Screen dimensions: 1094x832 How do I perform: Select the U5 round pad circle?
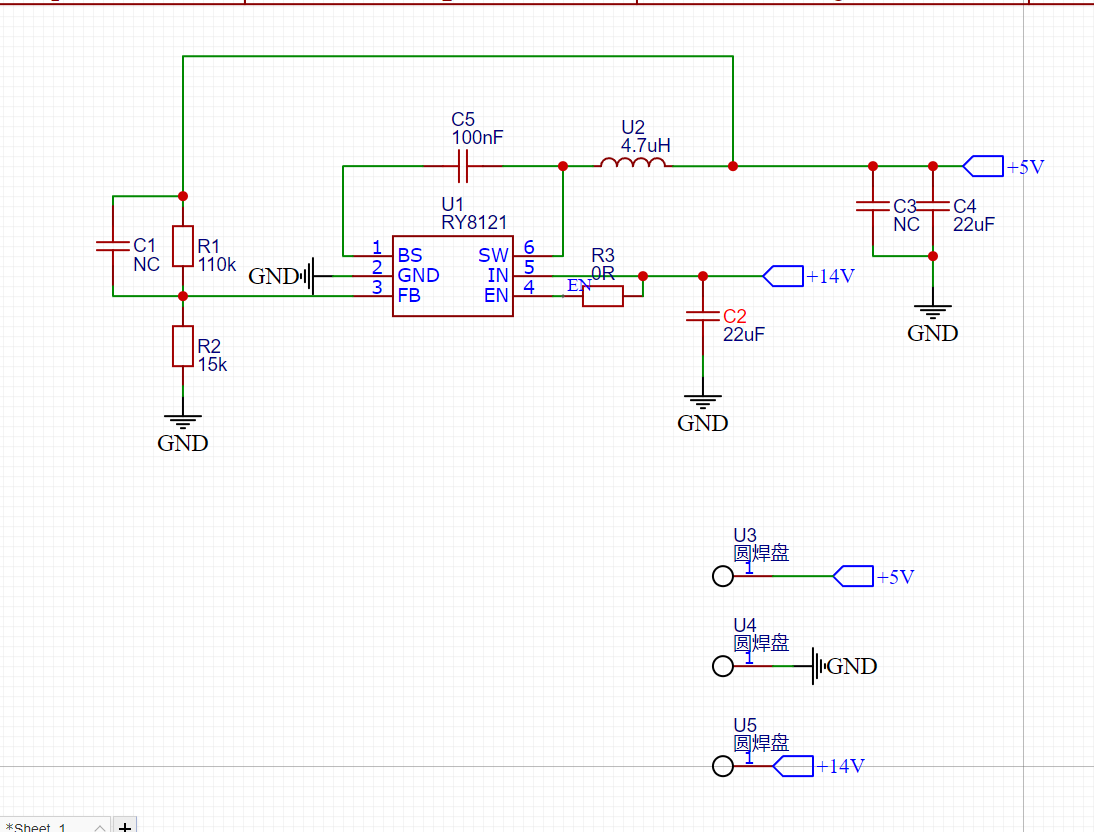pos(722,766)
